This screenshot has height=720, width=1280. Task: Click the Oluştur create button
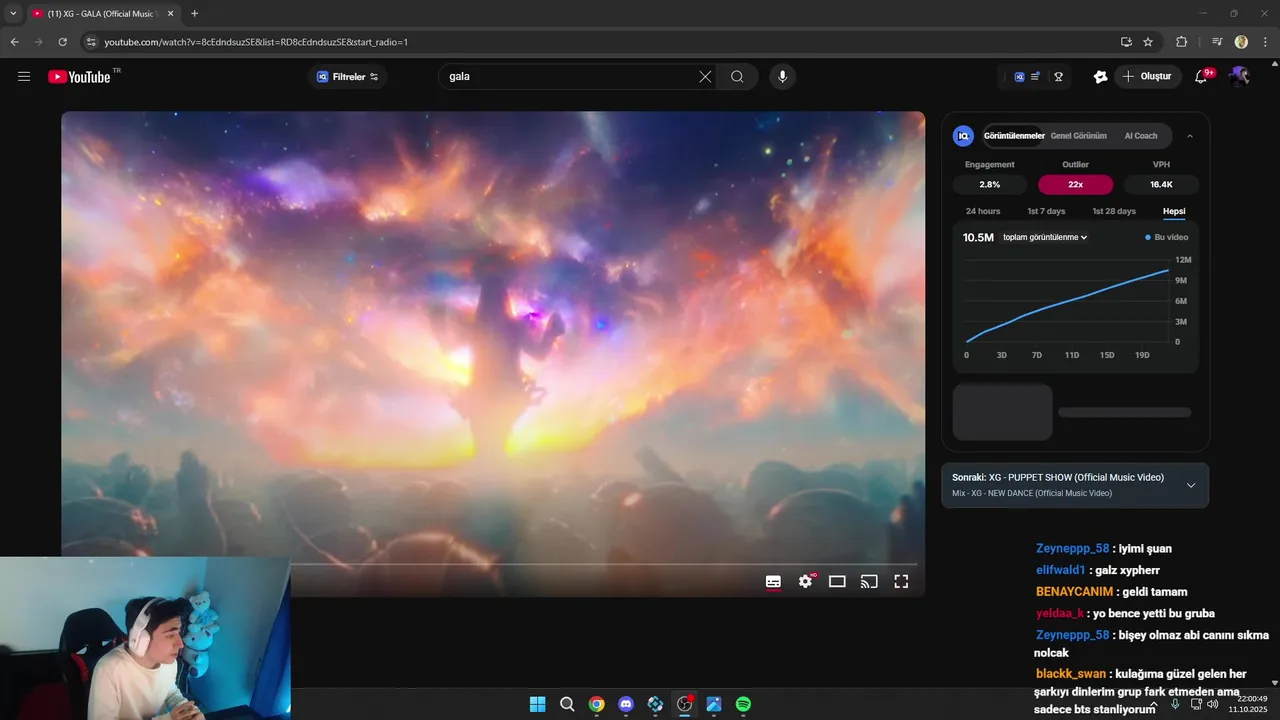[1148, 76]
